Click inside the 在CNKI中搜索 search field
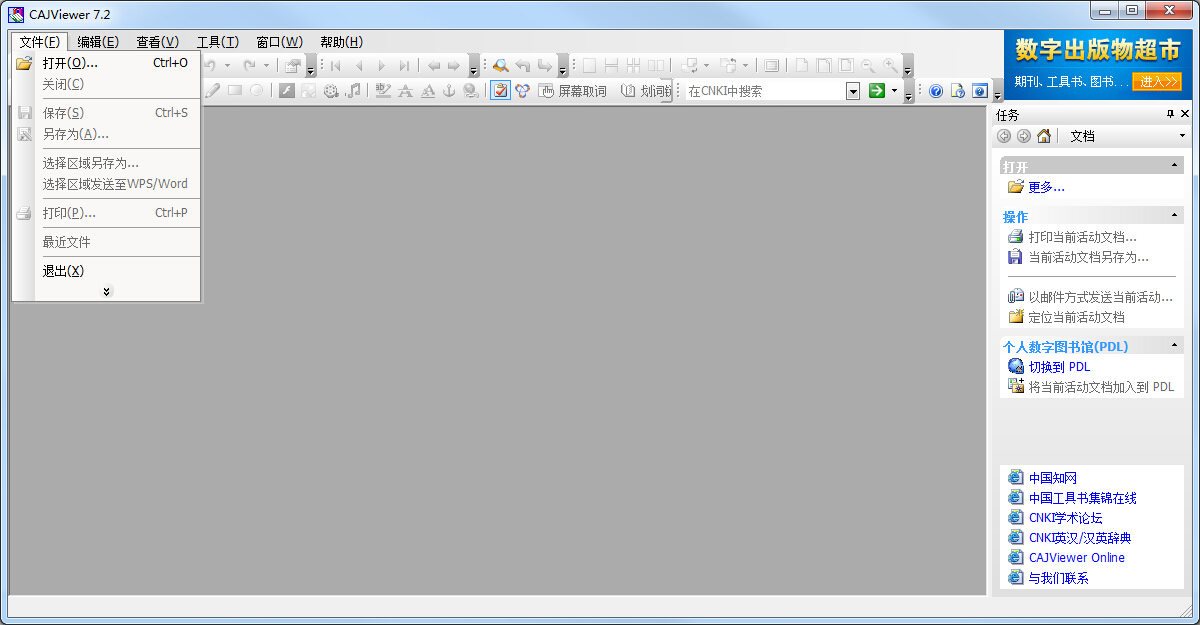Image resolution: width=1200 pixels, height=625 pixels. [x=764, y=91]
